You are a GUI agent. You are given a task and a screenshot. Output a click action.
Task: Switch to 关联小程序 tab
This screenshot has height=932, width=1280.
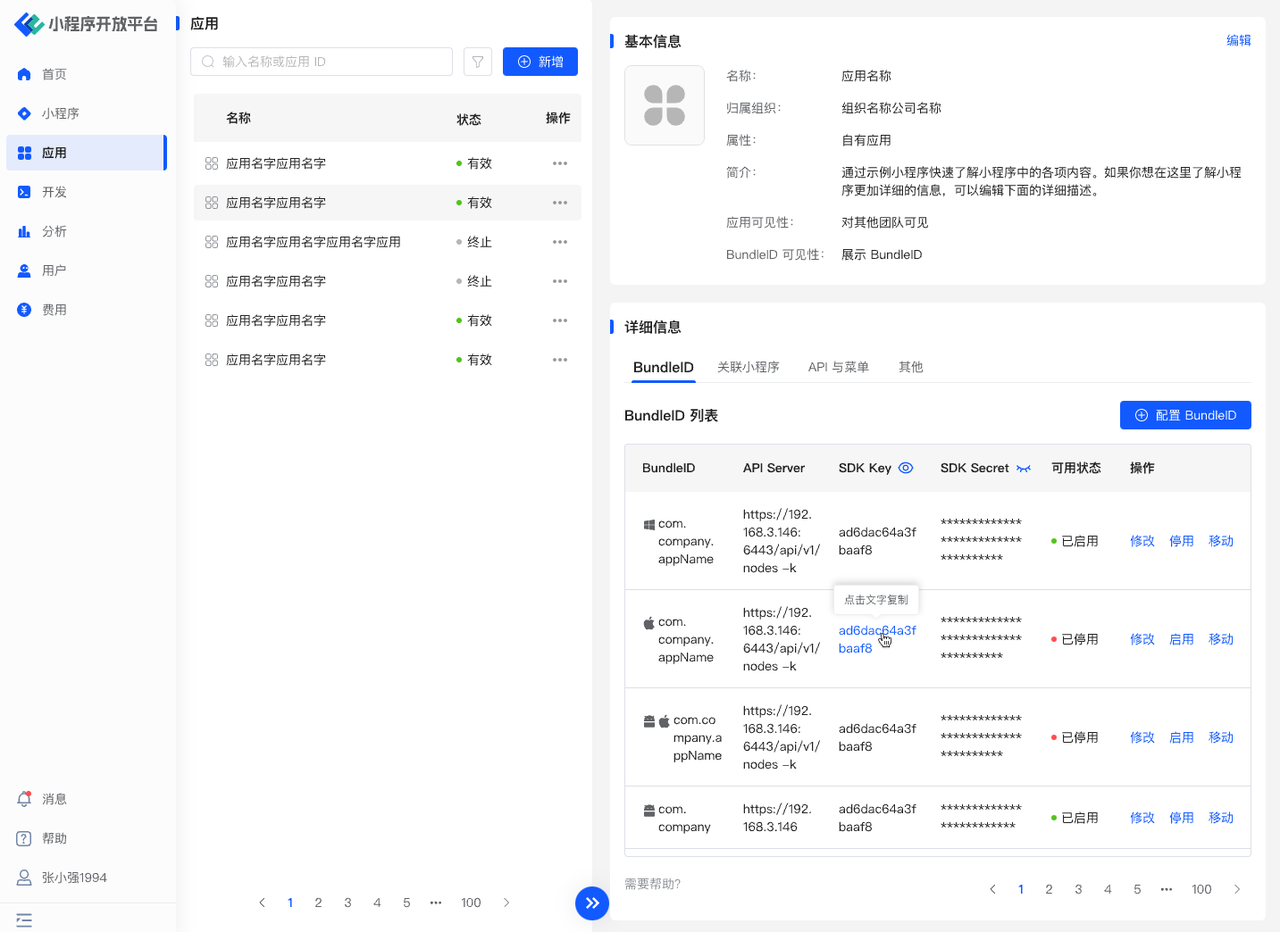(748, 367)
